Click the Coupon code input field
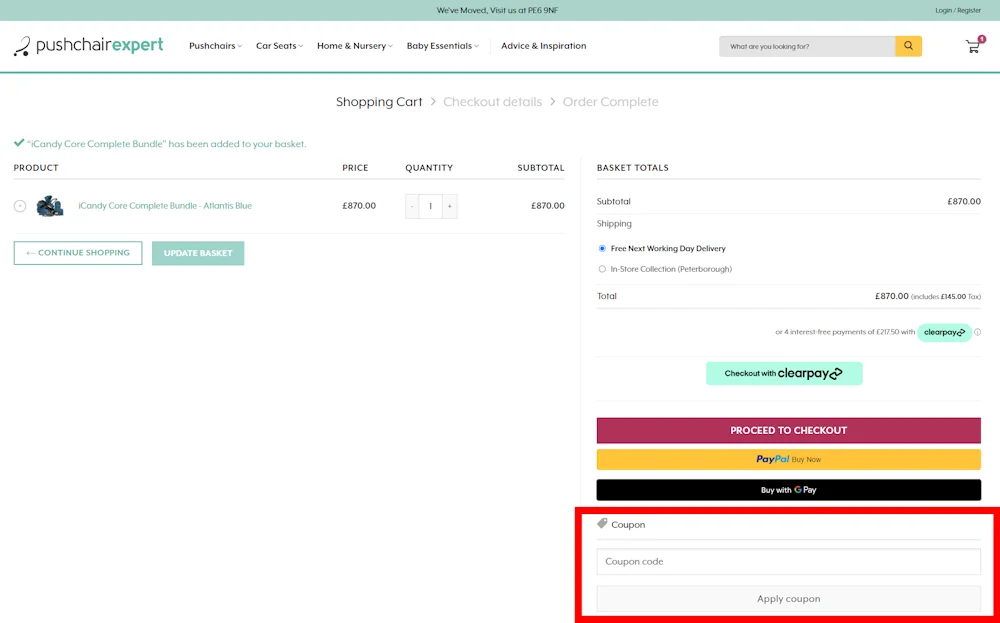The width and height of the screenshot is (1000, 623). (x=788, y=562)
